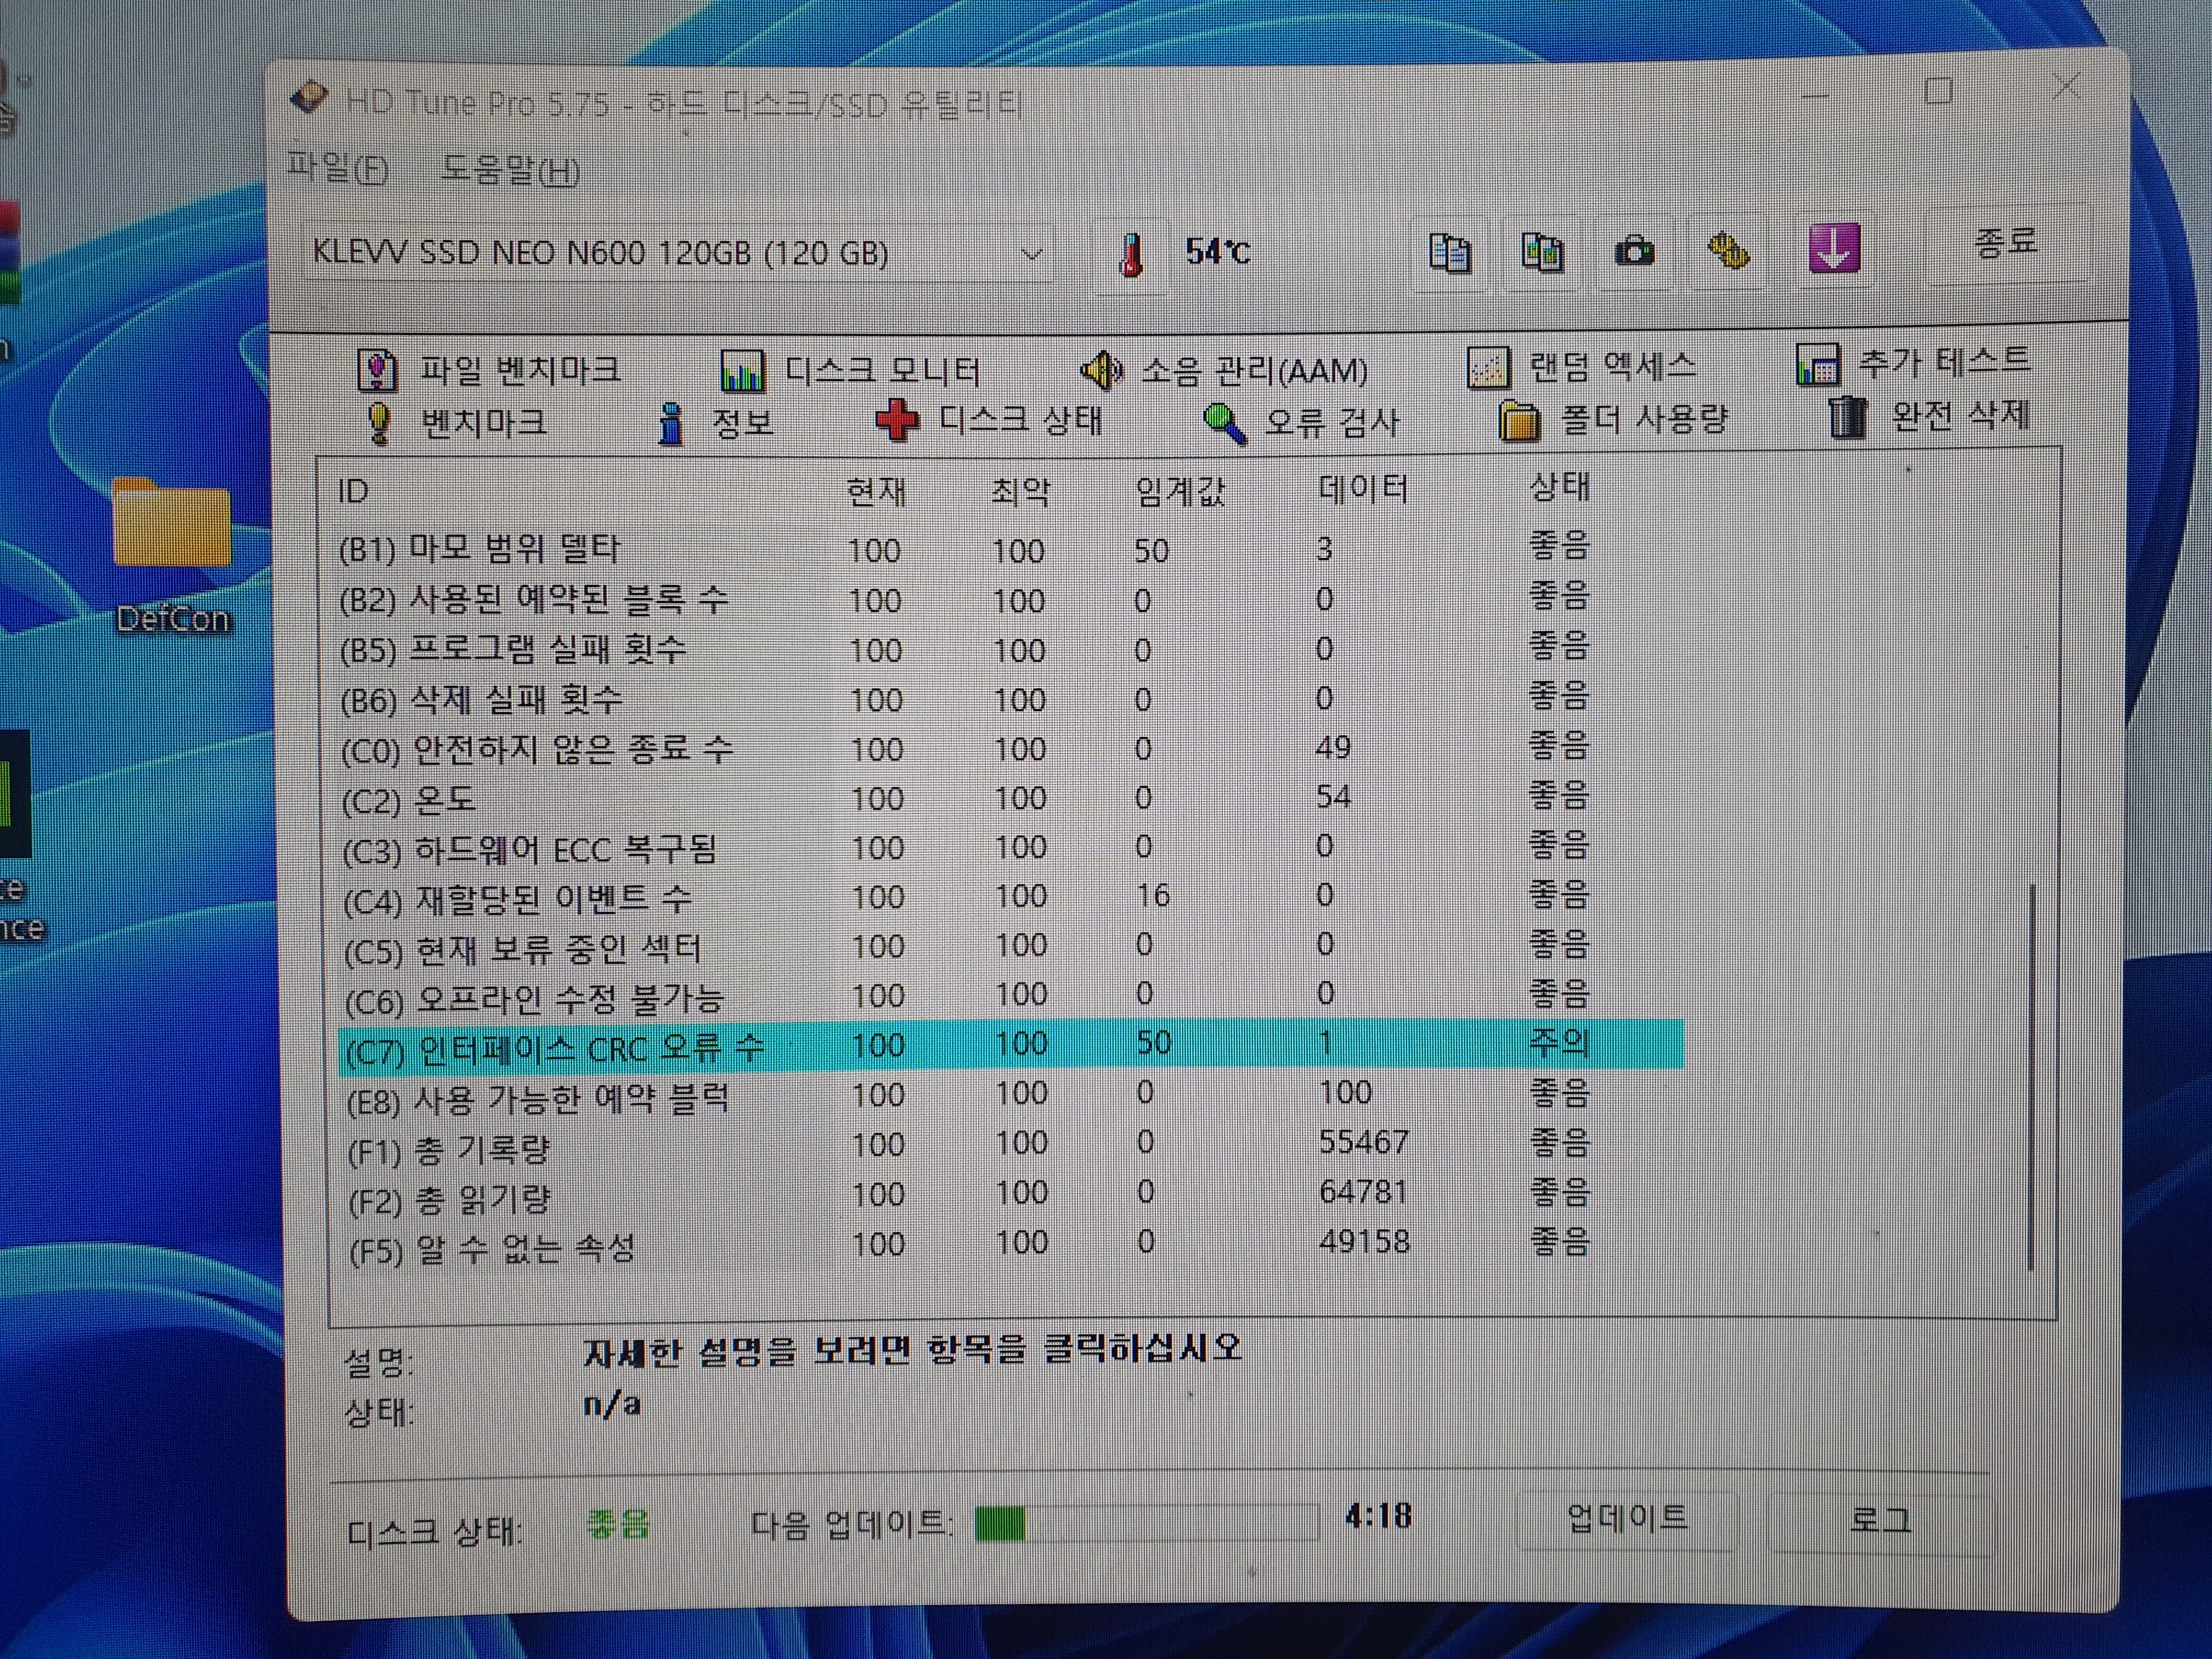Click the purple minimize-to-tray arrow icon

pos(1834,248)
